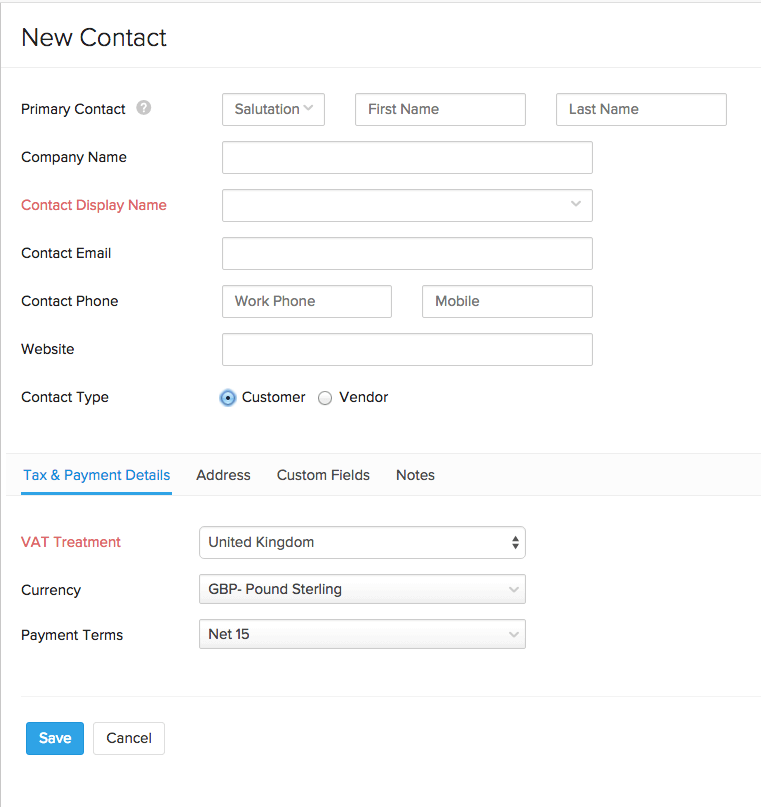Click the Work Phone field
This screenshot has width=761, height=807.
307,301
